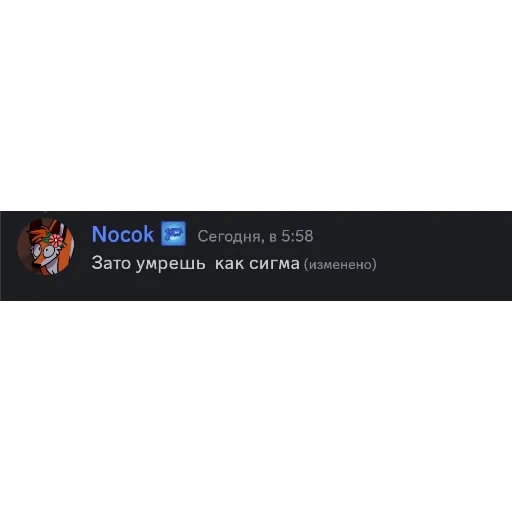512x512 pixels.
Task: Click the blue server tag badge beside Nocok
Action: [x=173, y=234]
